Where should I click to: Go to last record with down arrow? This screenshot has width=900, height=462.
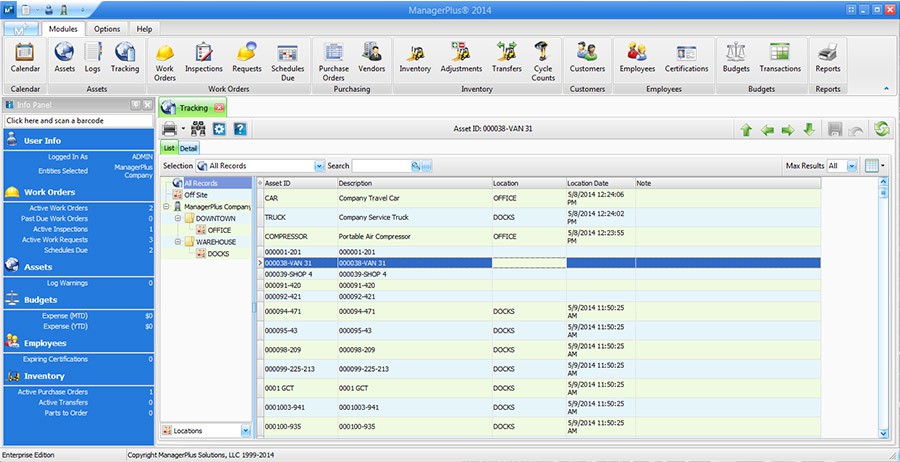click(809, 130)
